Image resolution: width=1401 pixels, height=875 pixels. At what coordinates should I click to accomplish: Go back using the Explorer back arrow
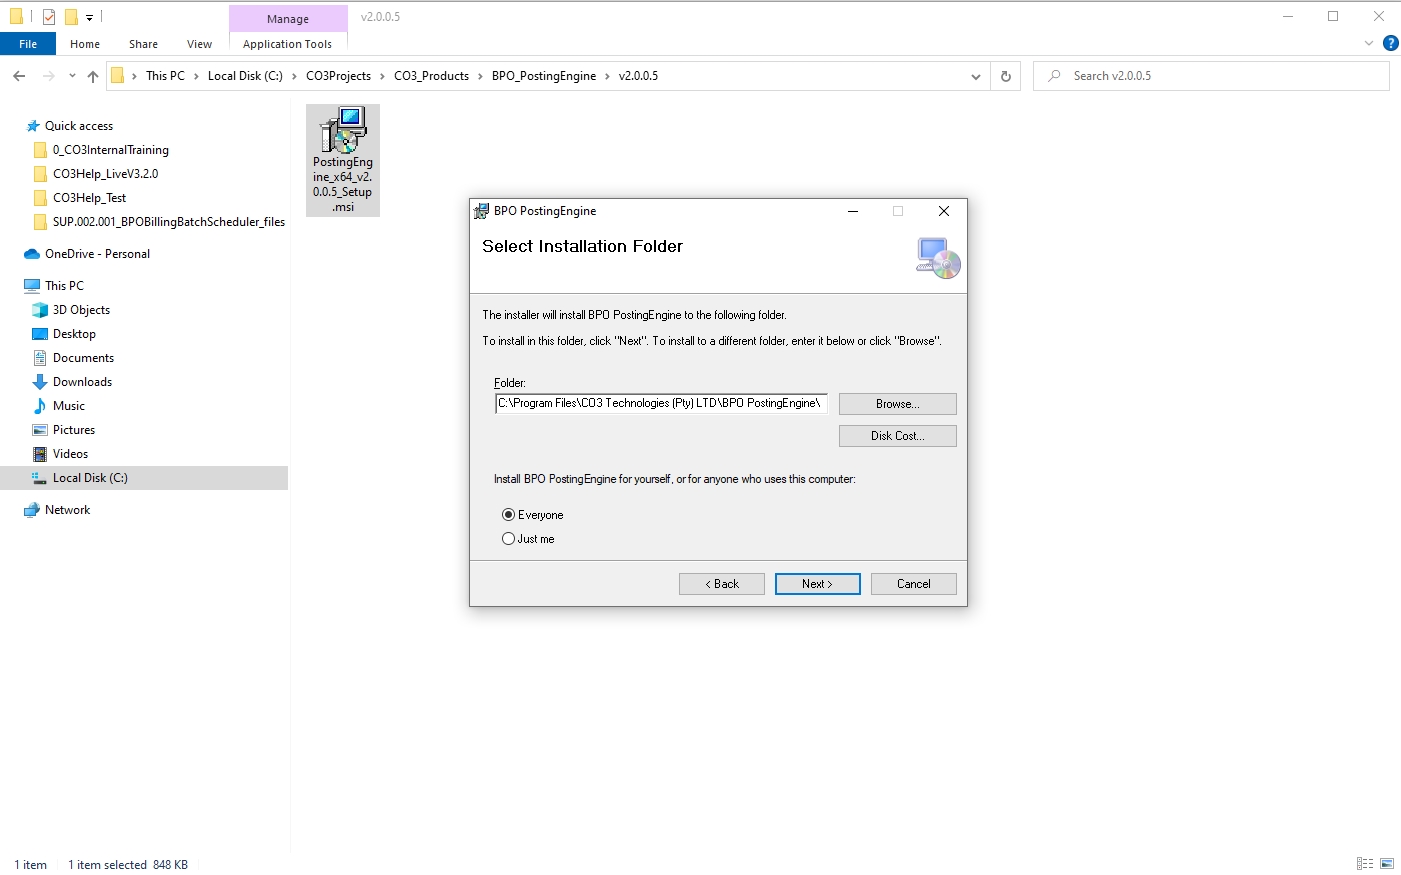pyautogui.click(x=19, y=76)
